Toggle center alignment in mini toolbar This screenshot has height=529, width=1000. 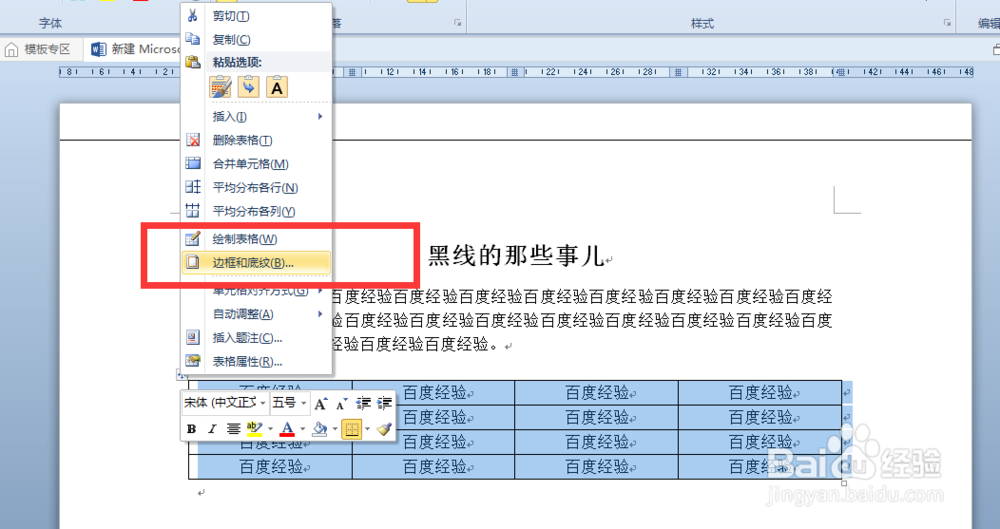tap(234, 429)
